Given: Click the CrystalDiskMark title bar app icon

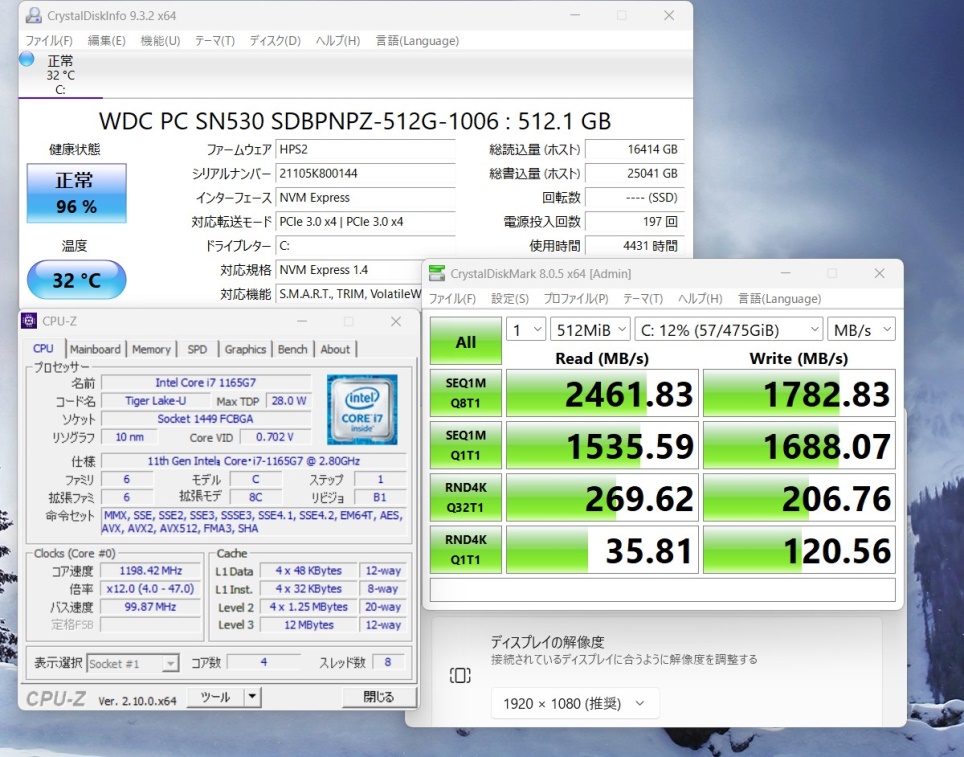Looking at the screenshot, I should 437,274.
